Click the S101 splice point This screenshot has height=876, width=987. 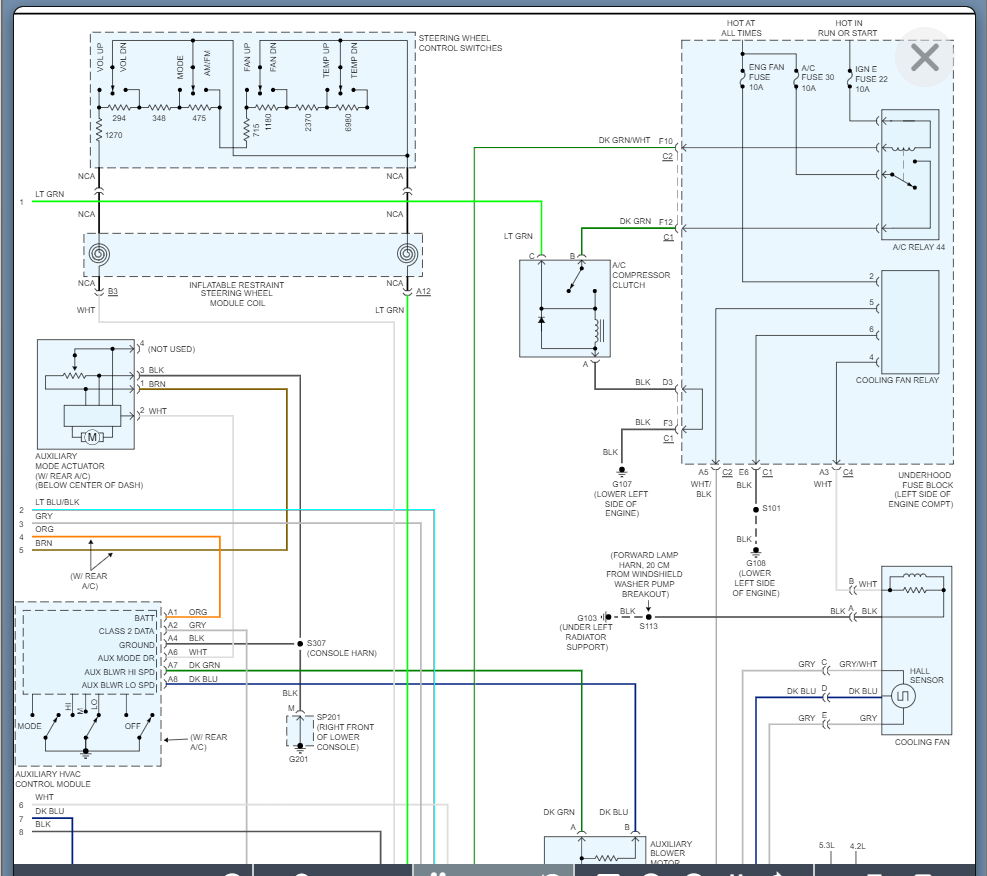point(755,509)
